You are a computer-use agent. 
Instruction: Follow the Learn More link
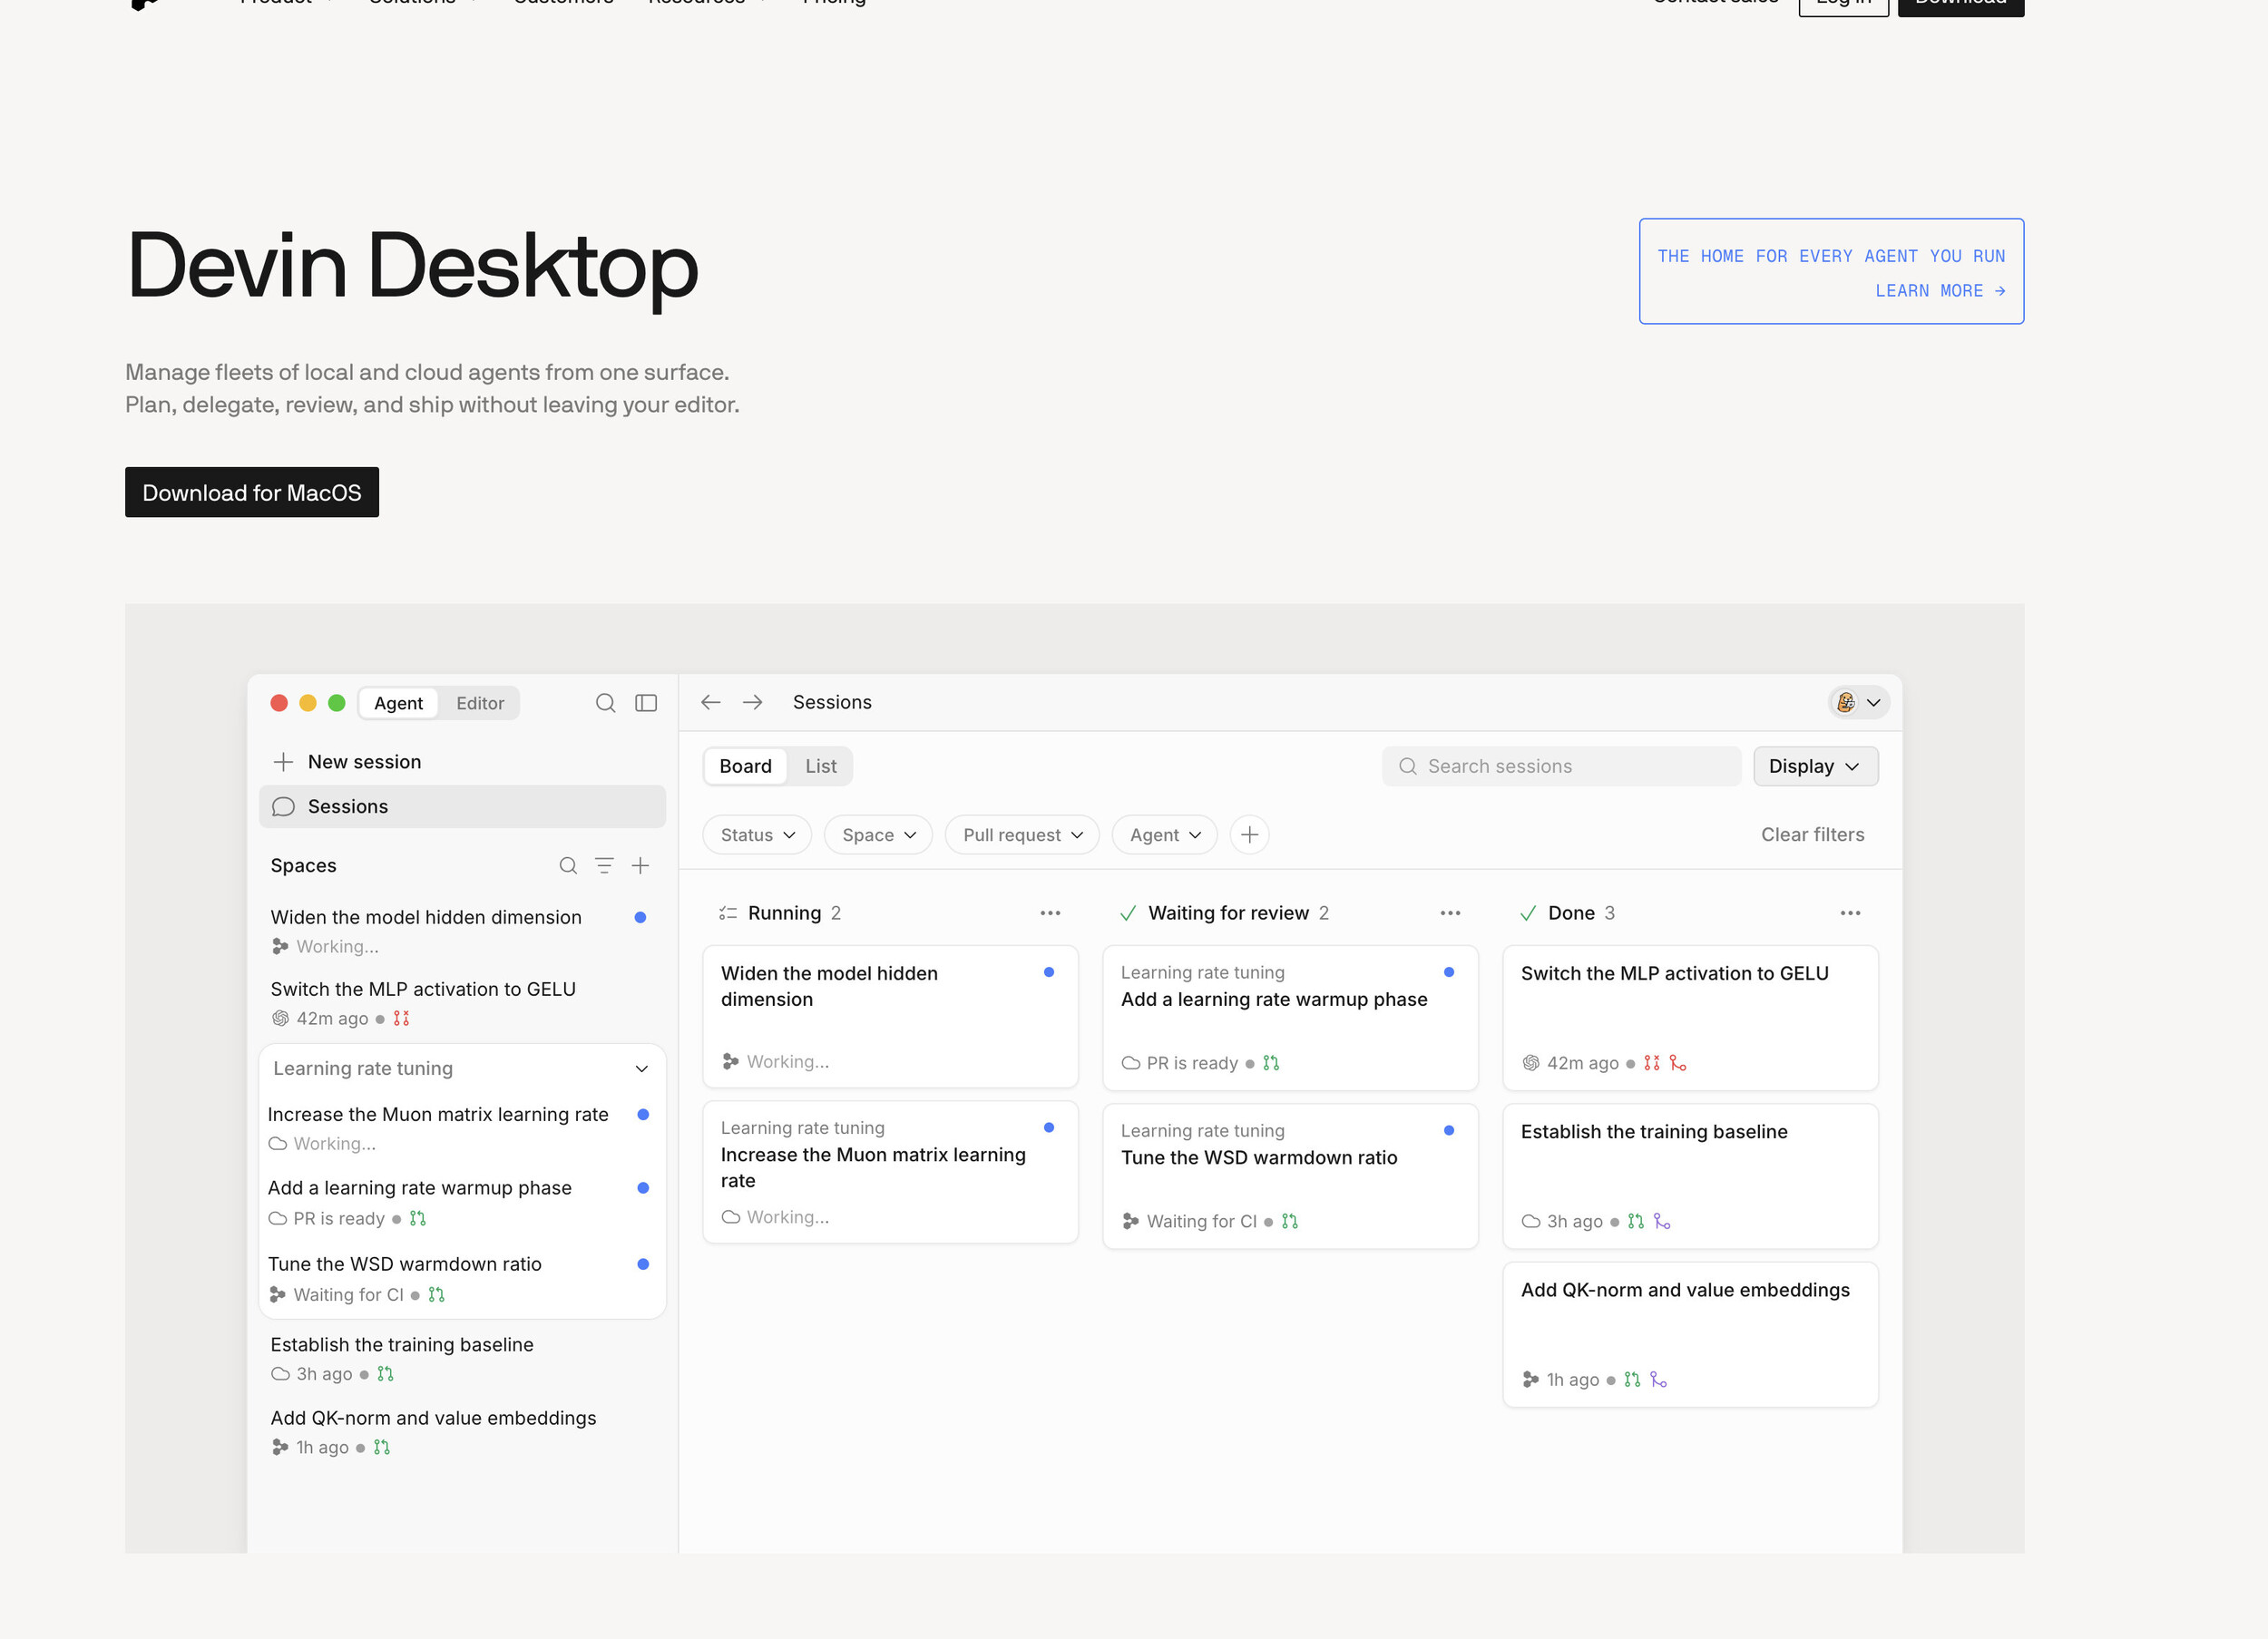coord(1940,291)
